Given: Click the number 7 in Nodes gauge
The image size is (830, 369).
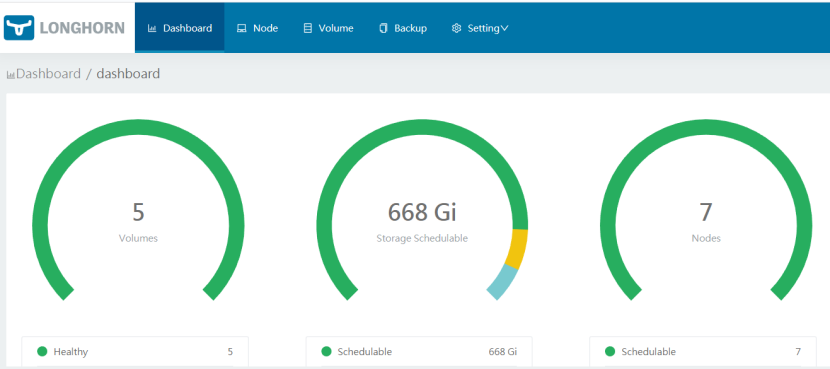Looking at the screenshot, I should [706, 212].
